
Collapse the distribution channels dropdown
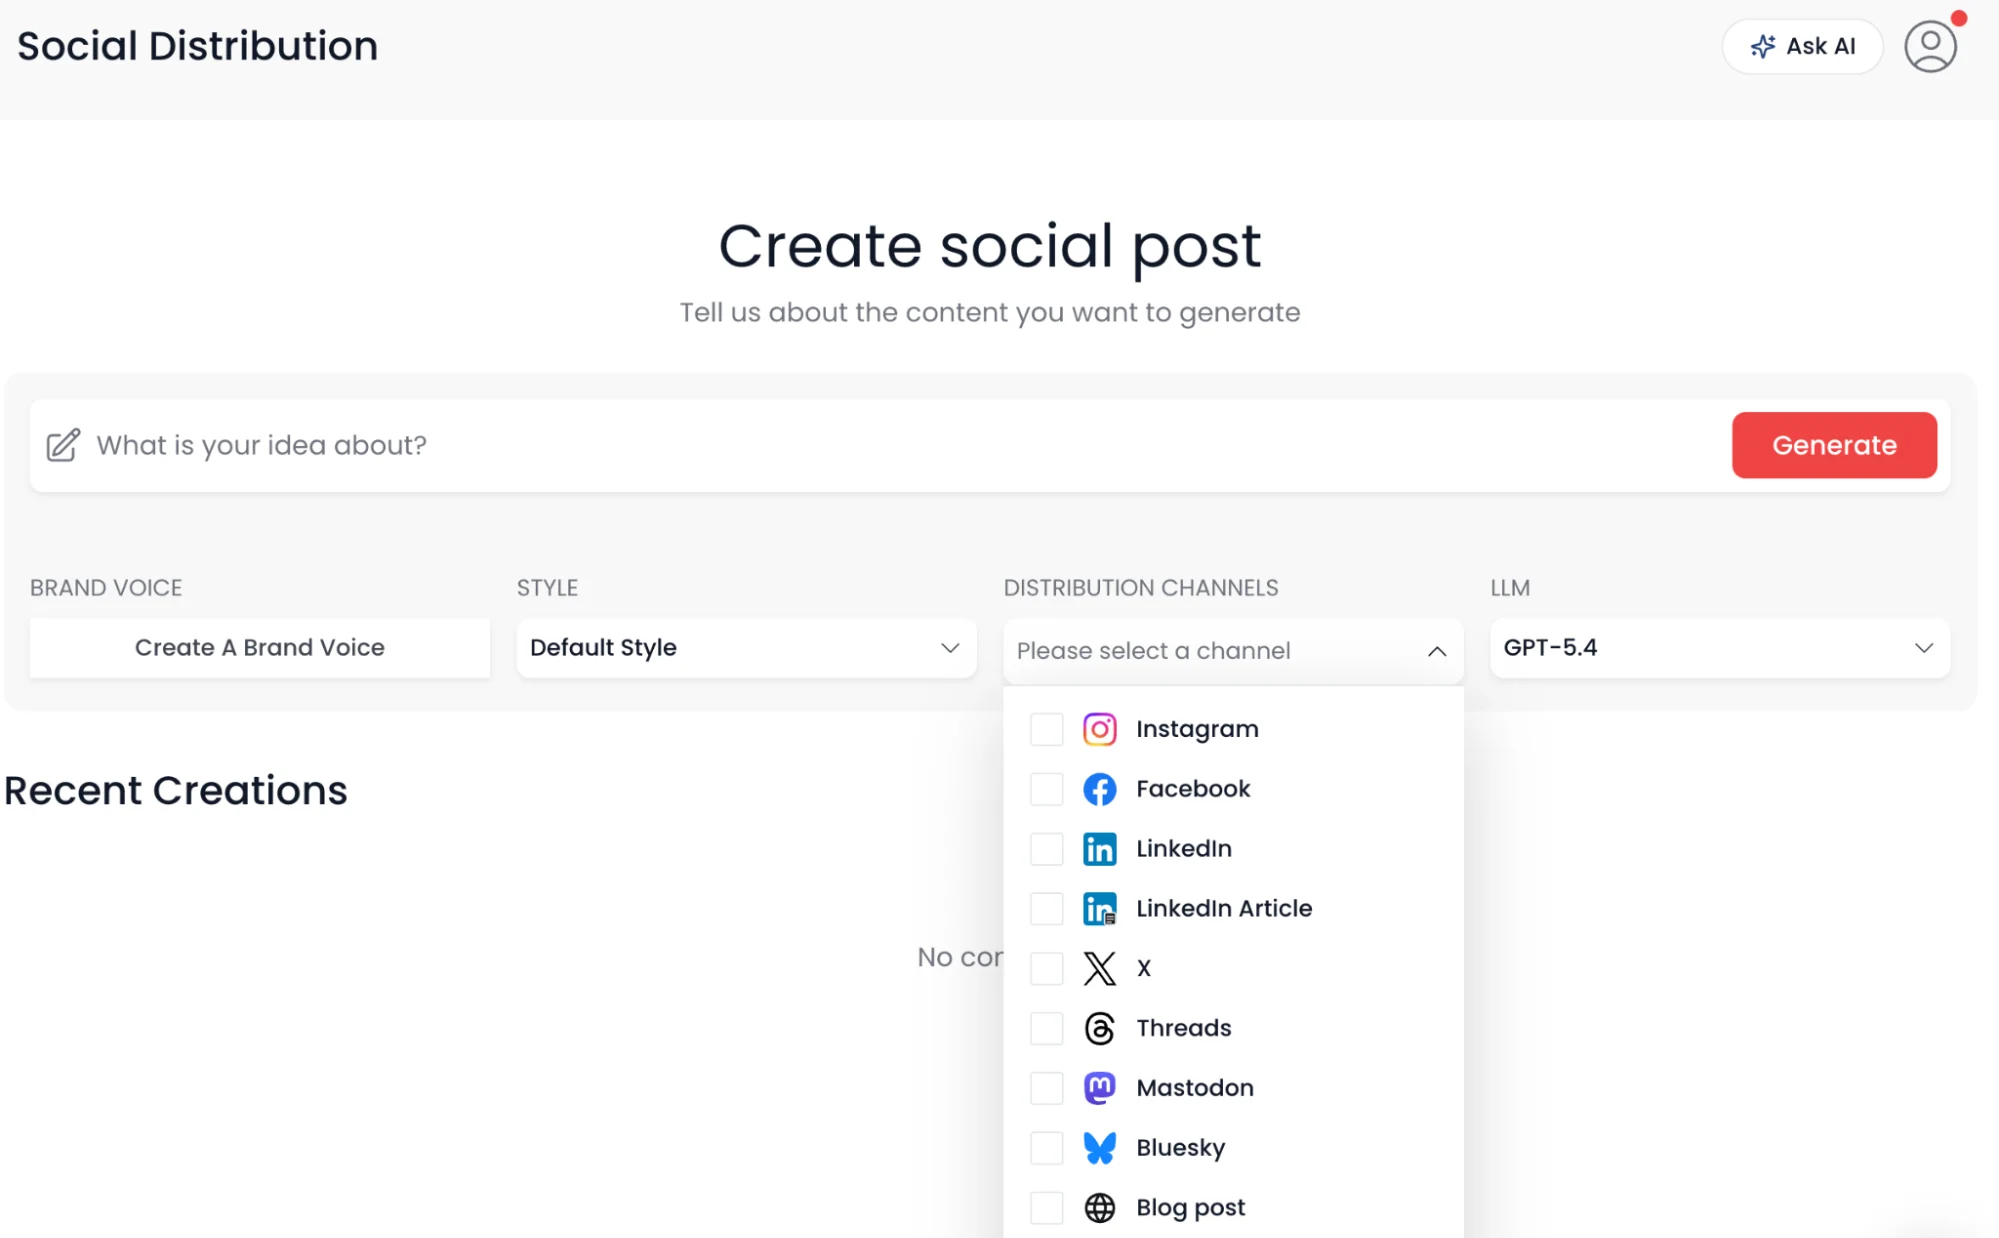pyautogui.click(x=1436, y=651)
